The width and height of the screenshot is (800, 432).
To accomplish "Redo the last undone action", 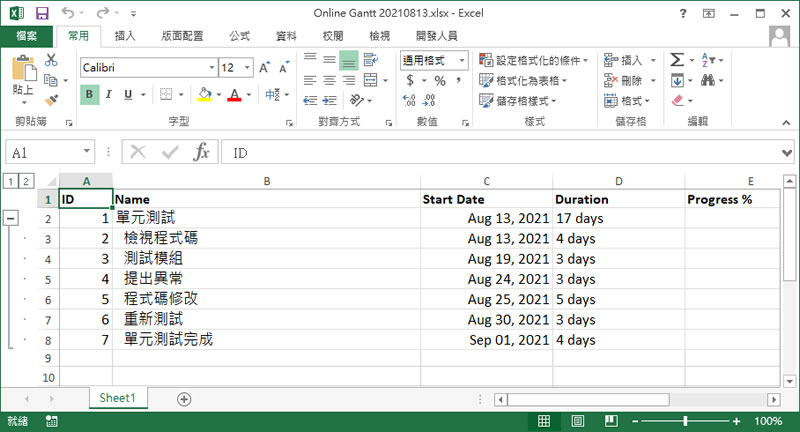I will tap(104, 13).
